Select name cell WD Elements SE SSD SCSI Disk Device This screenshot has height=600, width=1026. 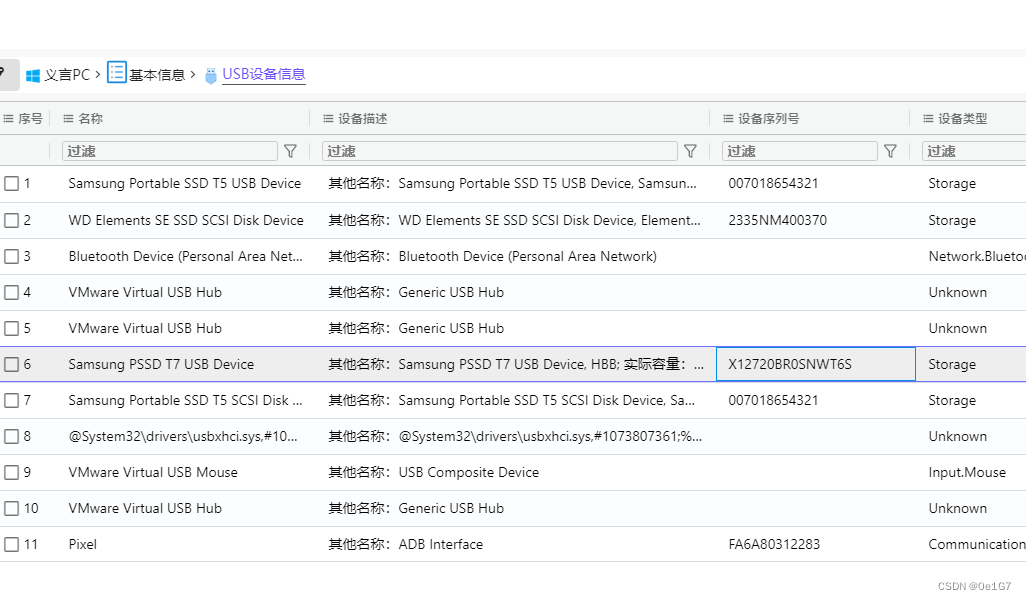click(186, 220)
